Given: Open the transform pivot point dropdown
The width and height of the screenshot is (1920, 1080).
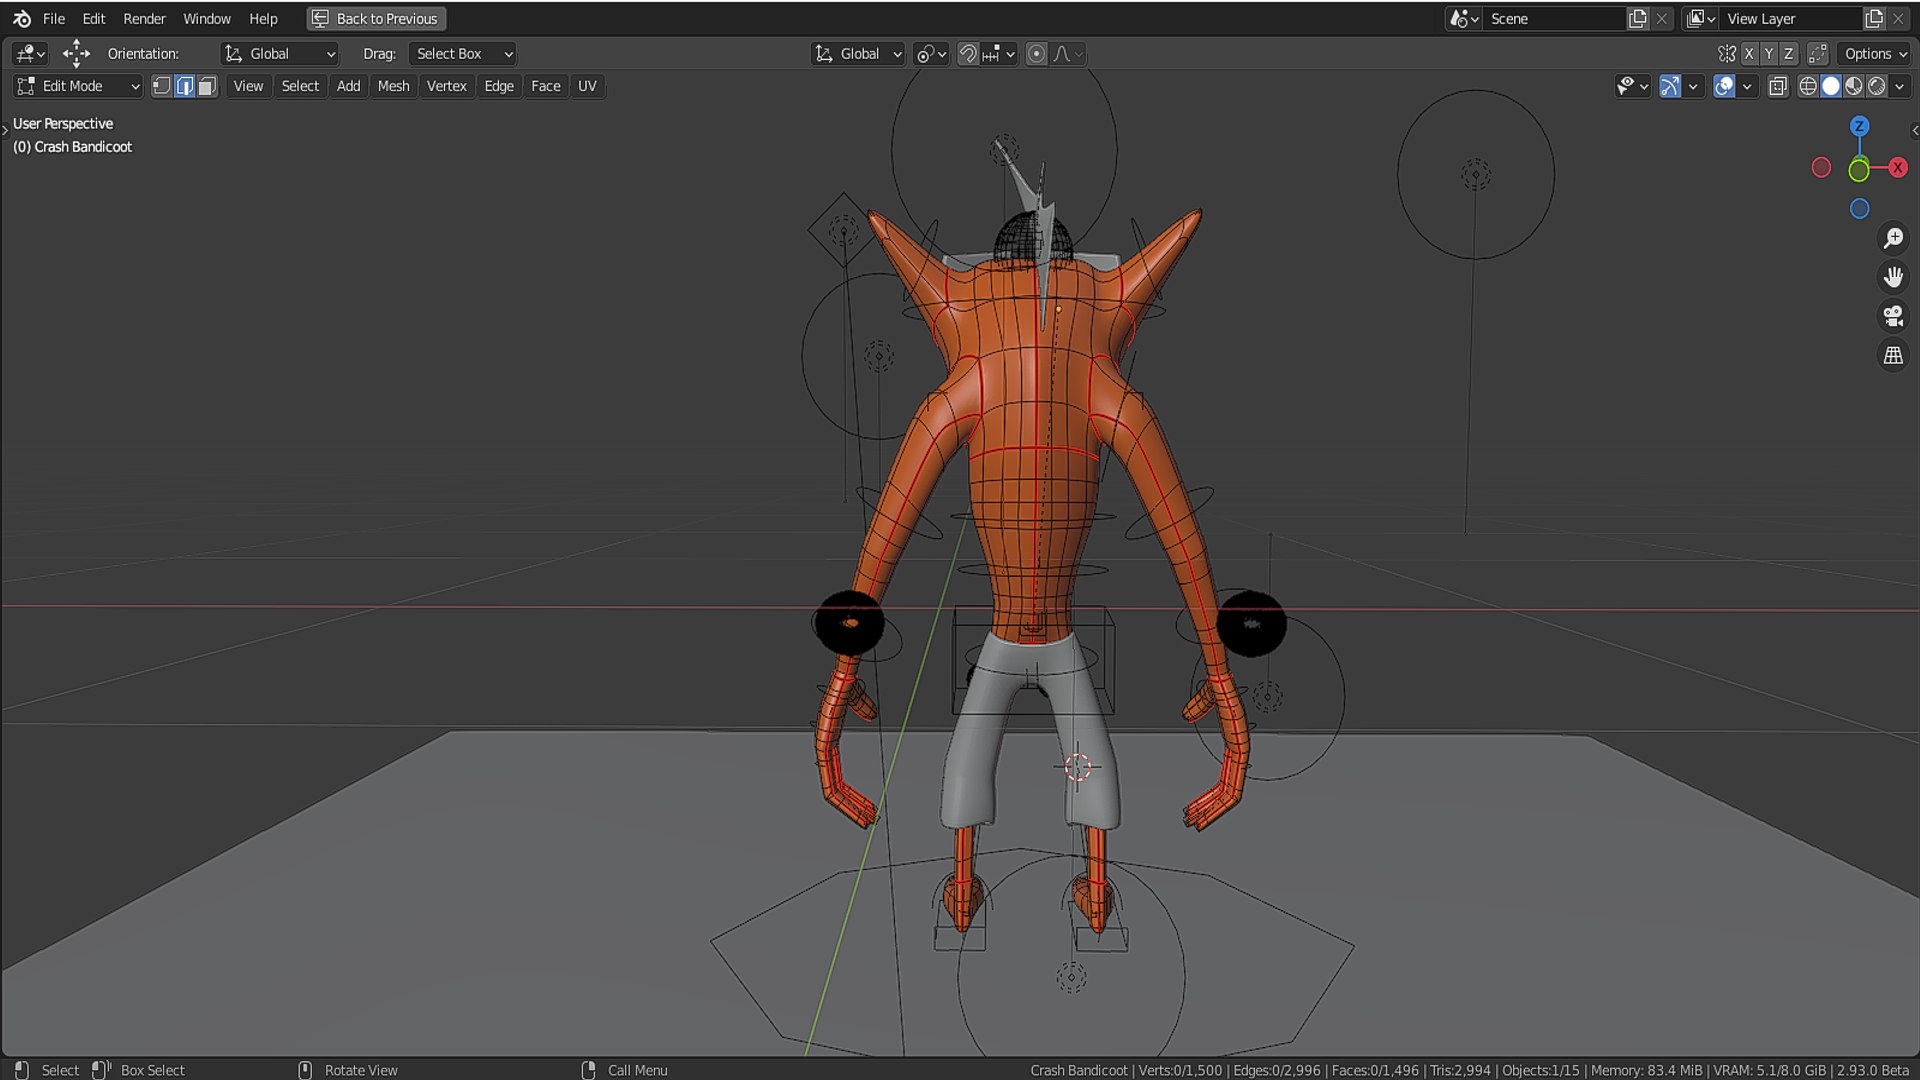Looking at the screenshot, I should (931, 54).
